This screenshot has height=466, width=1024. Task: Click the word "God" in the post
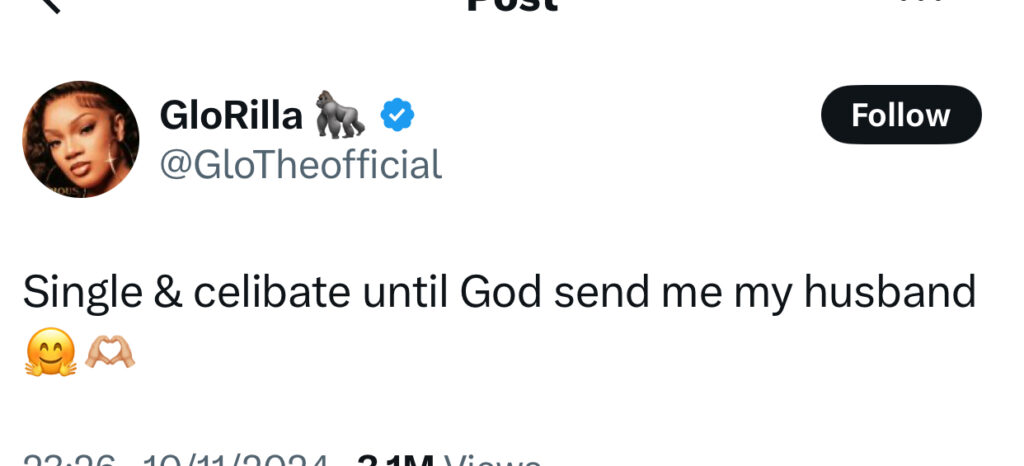point(500,292)
